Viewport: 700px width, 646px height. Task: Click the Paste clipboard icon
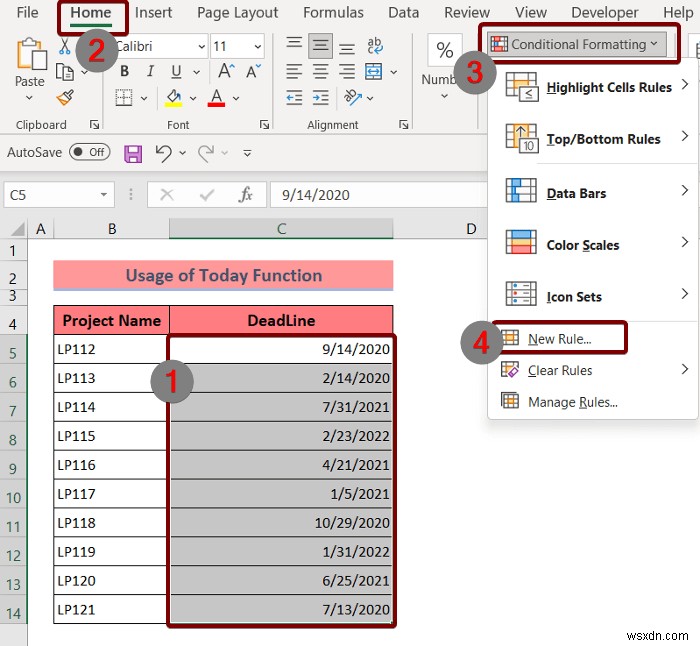(31, 54)
